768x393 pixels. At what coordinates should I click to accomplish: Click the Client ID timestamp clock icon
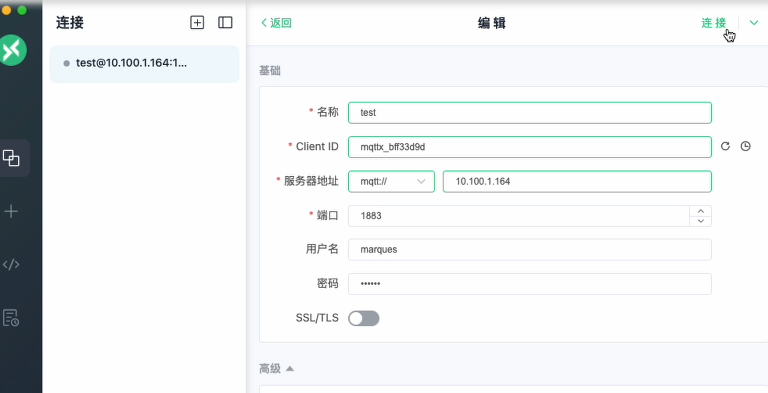click(x=745, y=146)
